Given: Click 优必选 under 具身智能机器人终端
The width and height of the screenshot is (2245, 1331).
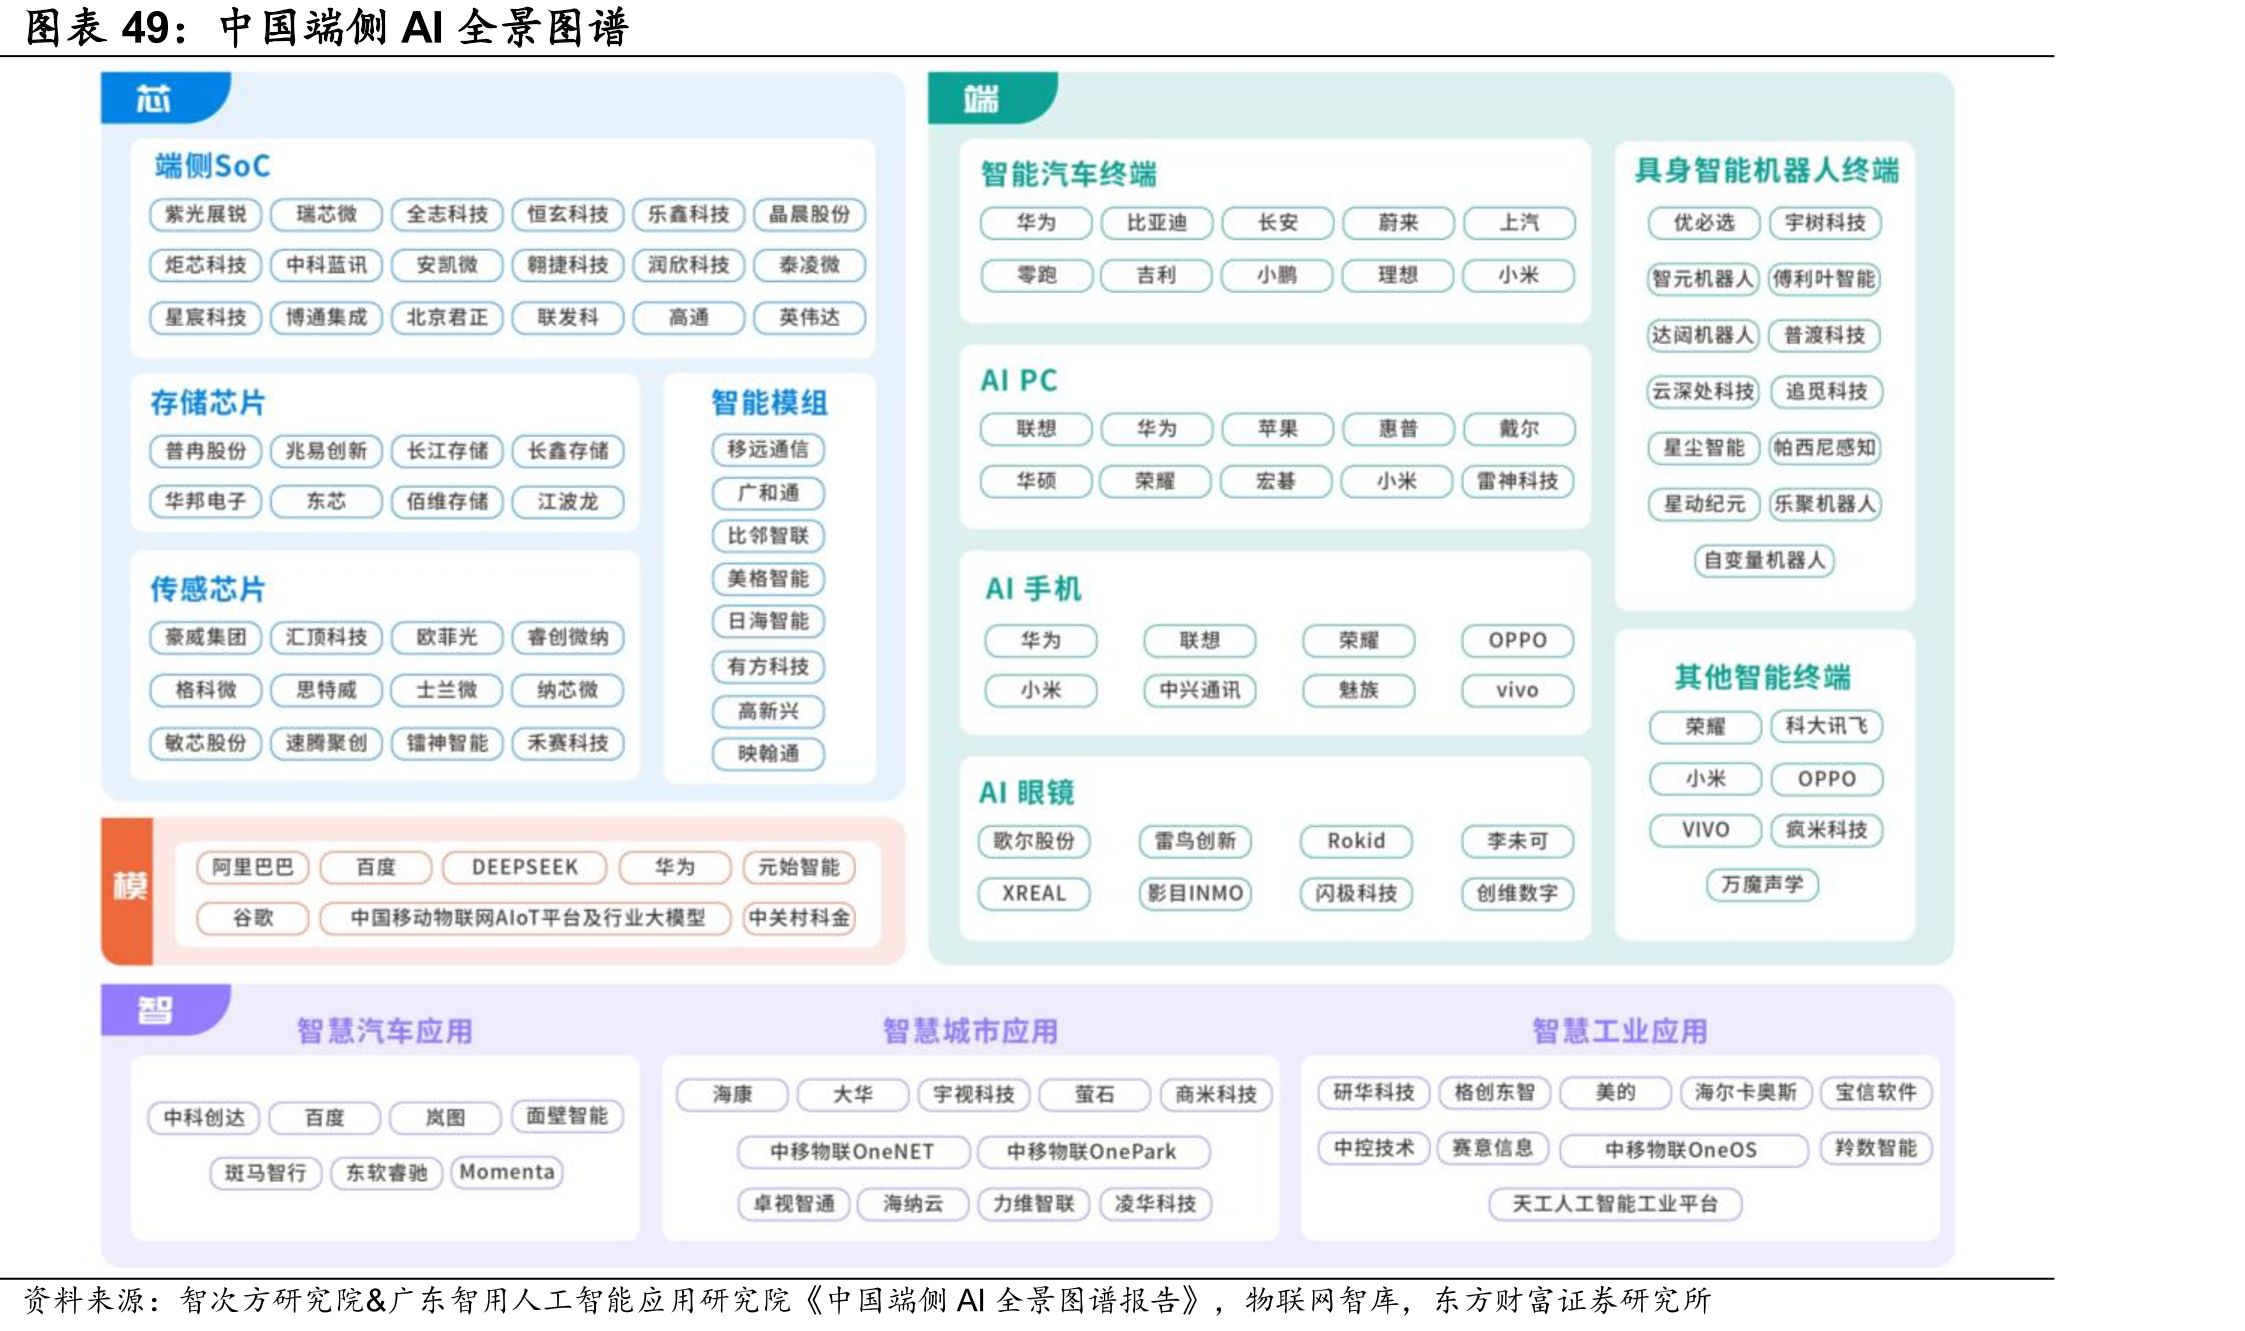Looking at the screenshot, I should [1704, 223].
